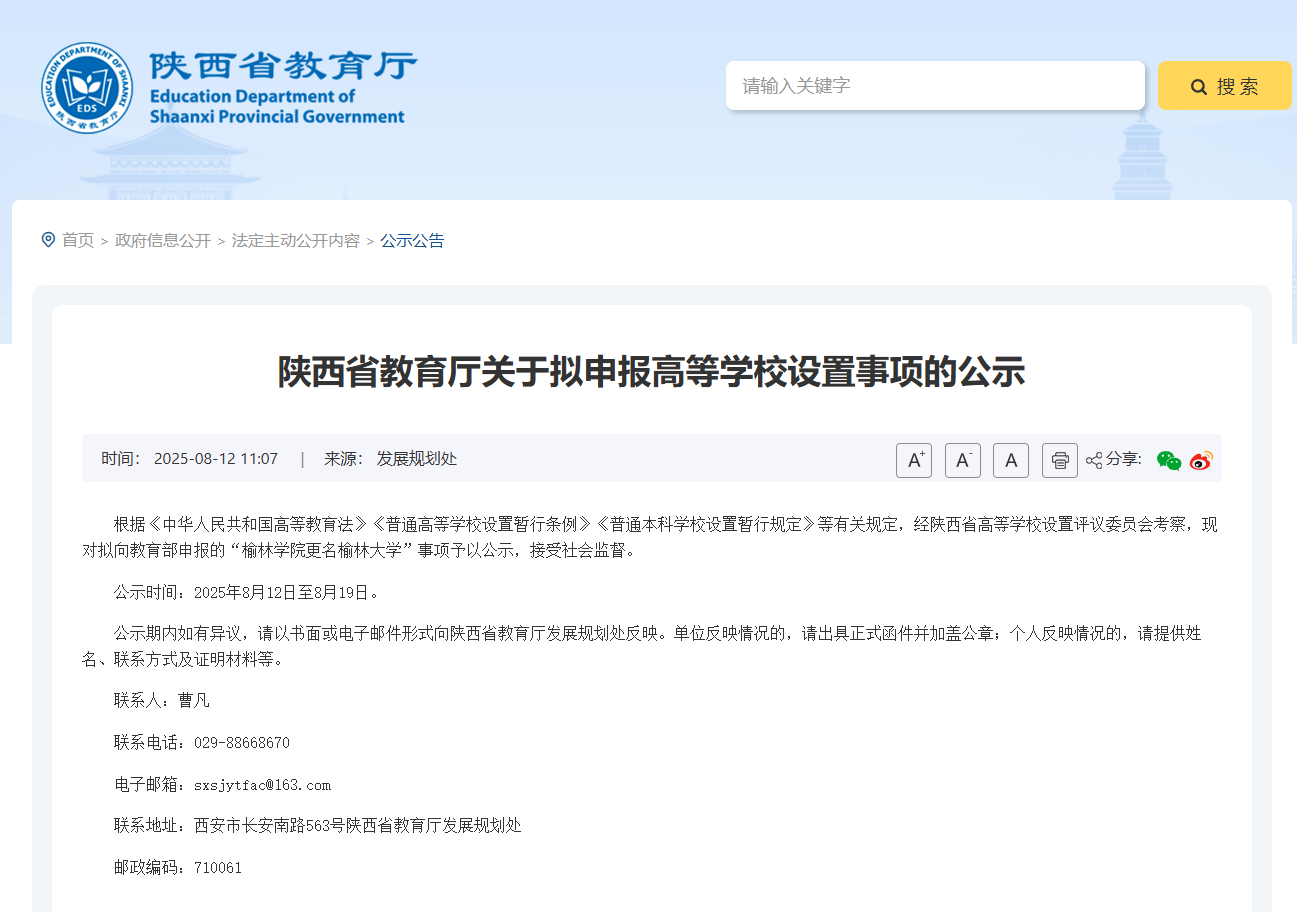Select the announcement title text
Image resolution: width=1297 pixels, height=912 pixels.
point(648,371)
